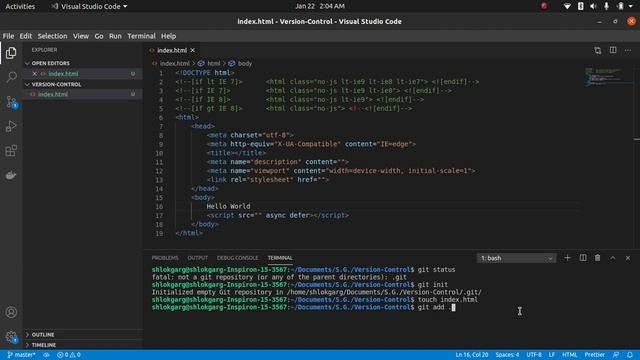Open the Accounts icon in activity bar

[11, 312]
